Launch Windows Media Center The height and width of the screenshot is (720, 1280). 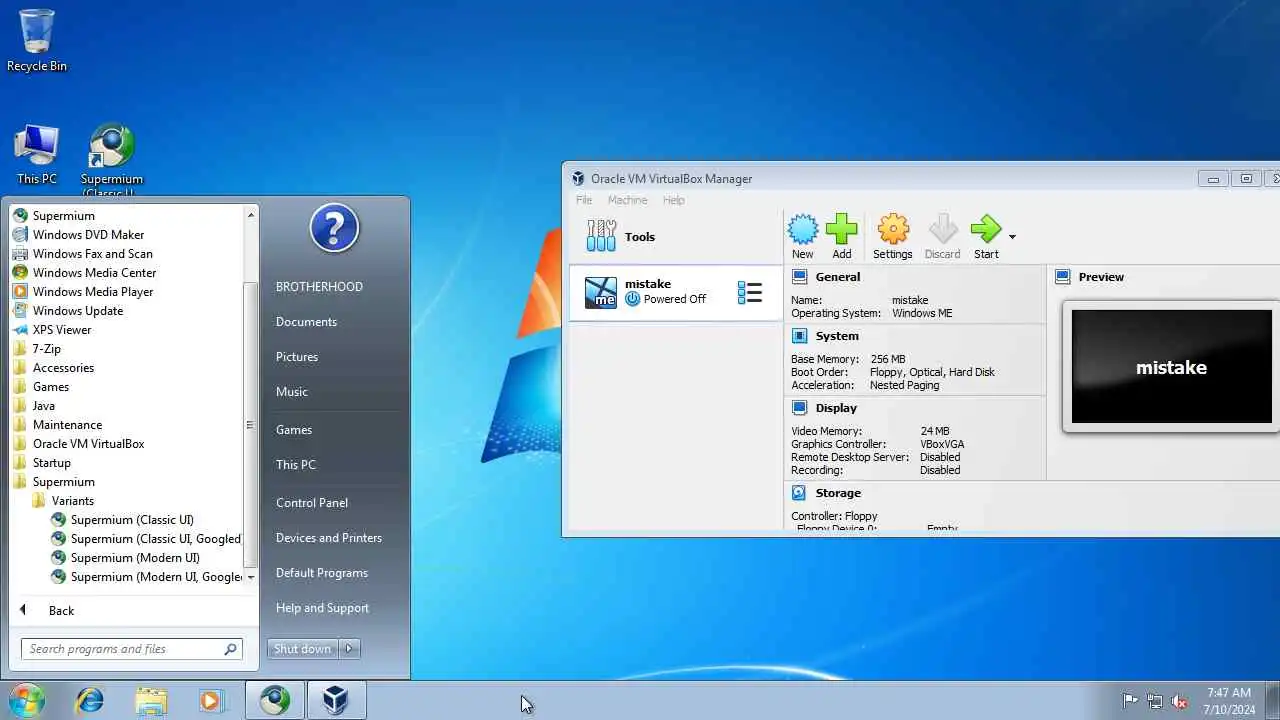(x=94, y=272)
